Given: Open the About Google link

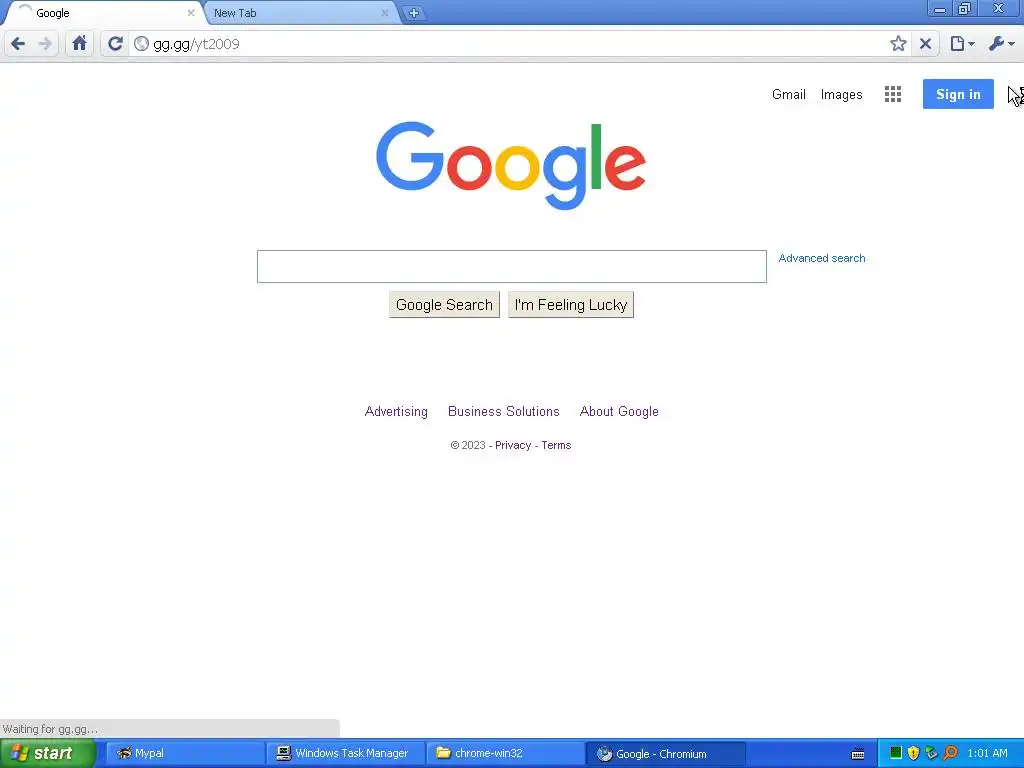Looking at the screenshot, I should 619,411.
